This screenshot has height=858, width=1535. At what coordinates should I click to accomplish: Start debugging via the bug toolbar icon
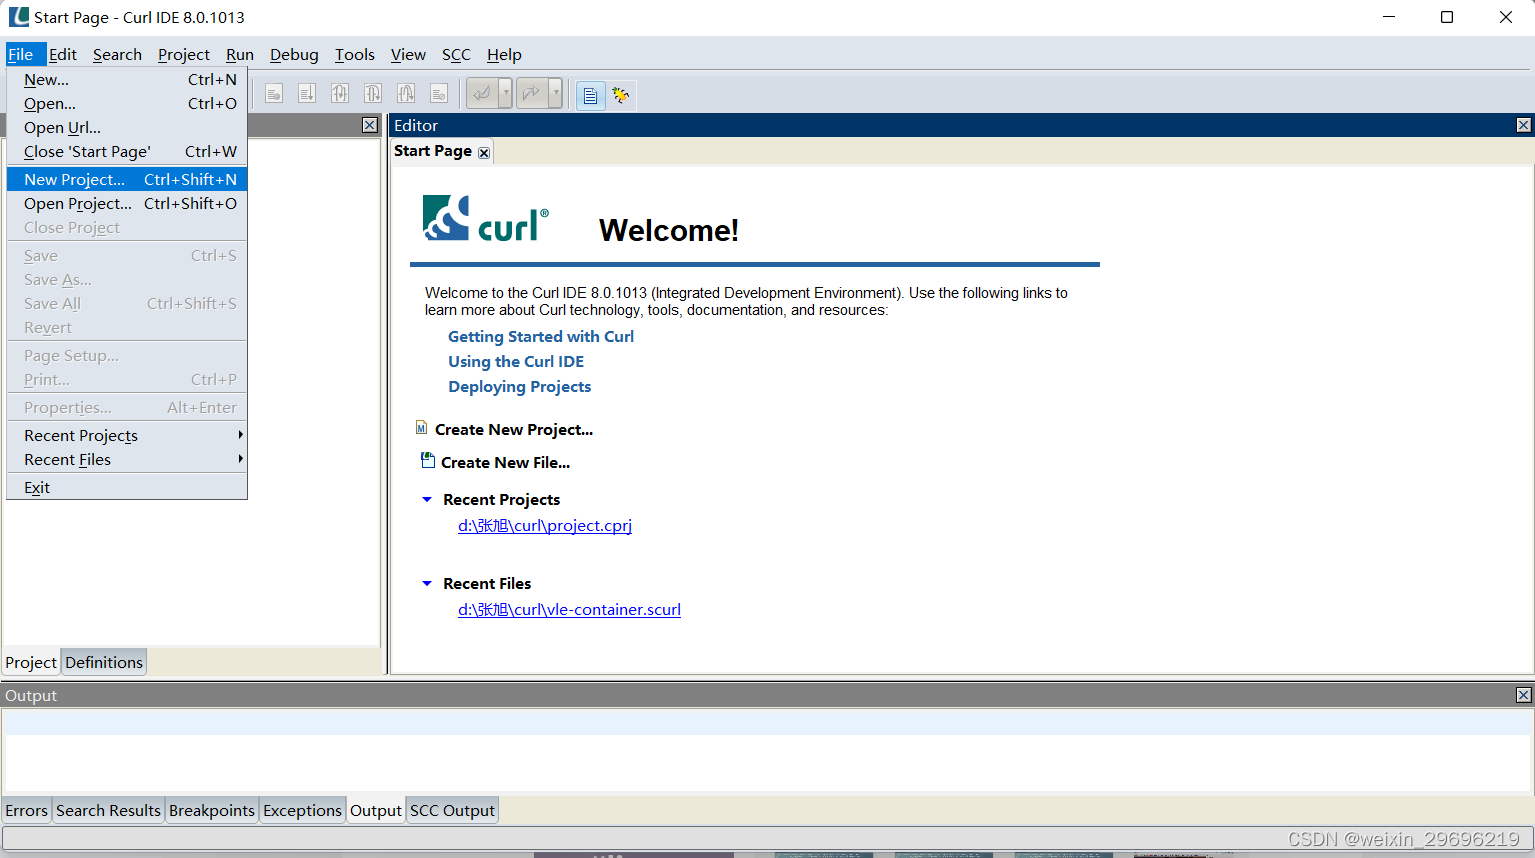[621, 93]
